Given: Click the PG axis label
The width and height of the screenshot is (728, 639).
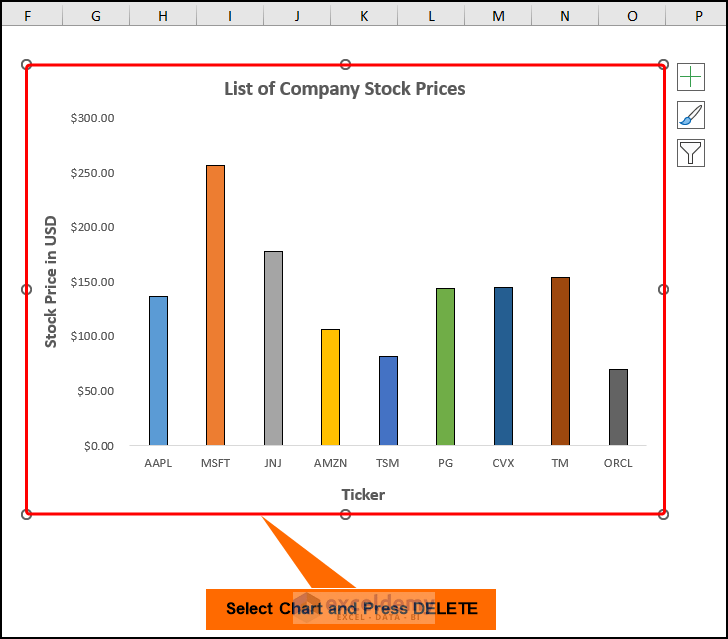Looking at the screenshot, I should (x=445, y=463).
